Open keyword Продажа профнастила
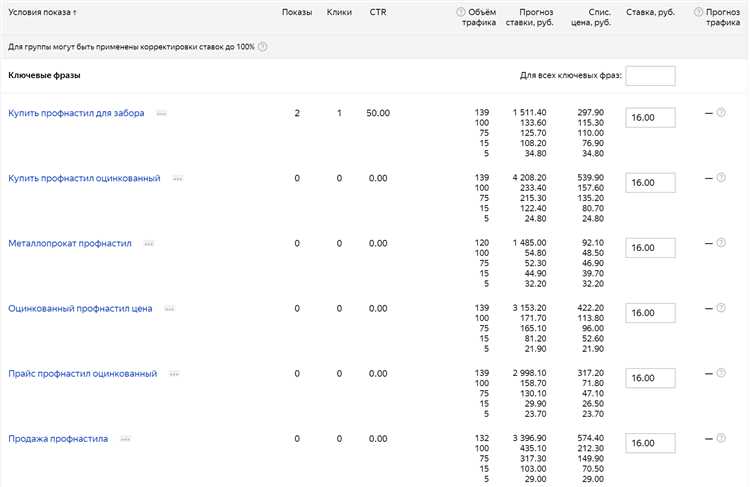The height and width of the screenshot is (487, 750). [x=58, y=438]
